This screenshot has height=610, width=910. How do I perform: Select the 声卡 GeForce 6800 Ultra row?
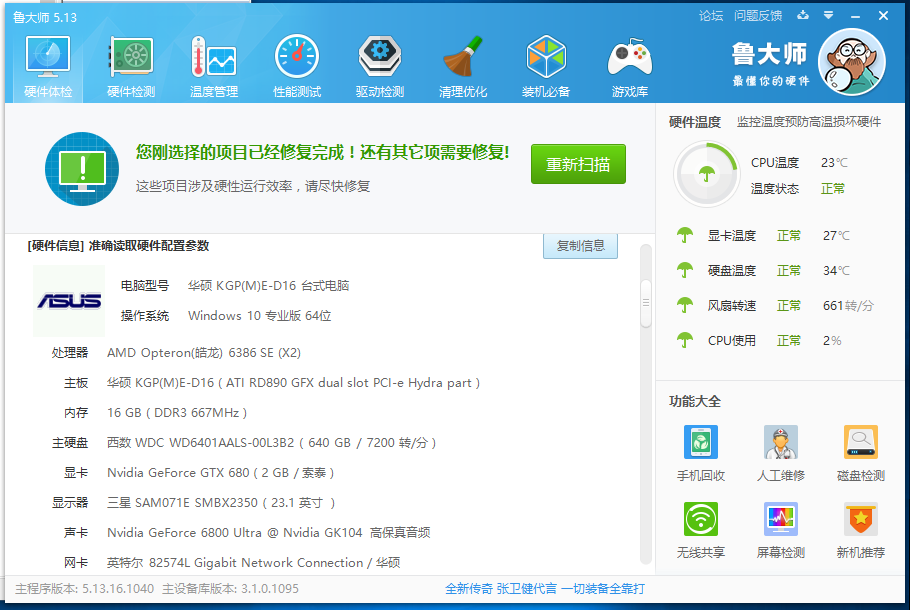(x=247, y=533)
